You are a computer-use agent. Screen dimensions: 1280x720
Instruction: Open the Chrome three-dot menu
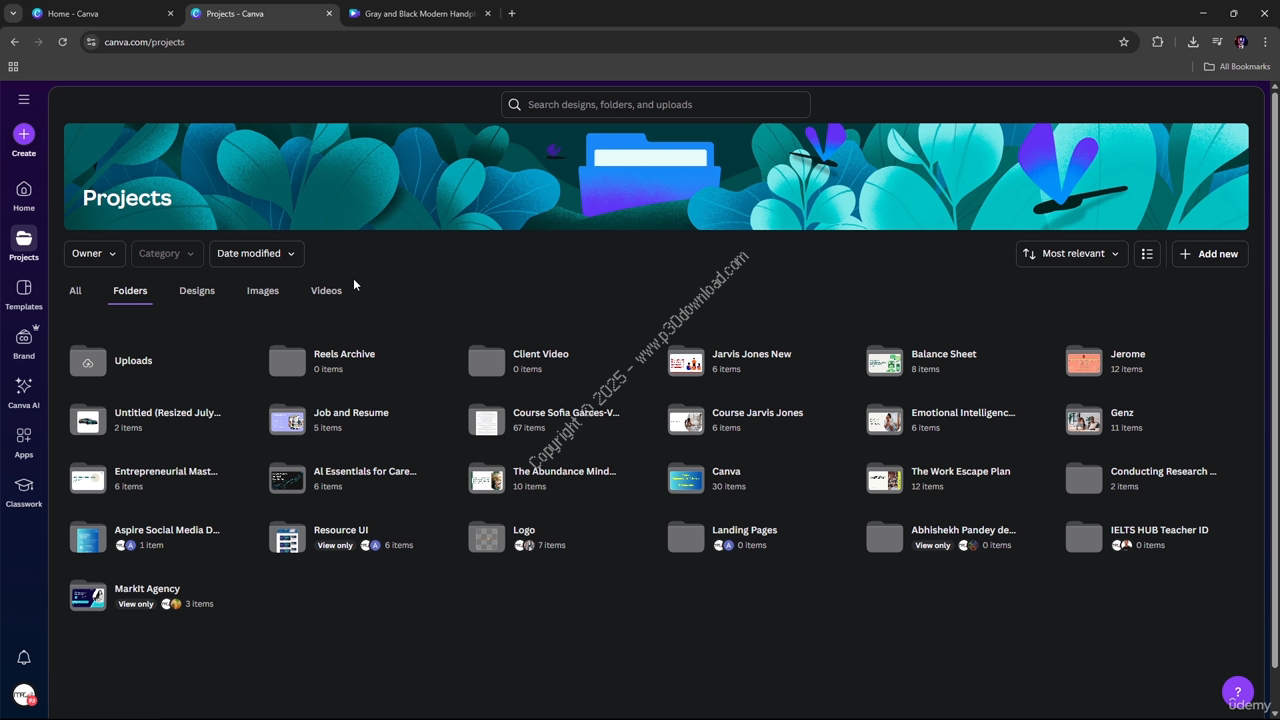pyautogui.click(x=1266, y=42)
